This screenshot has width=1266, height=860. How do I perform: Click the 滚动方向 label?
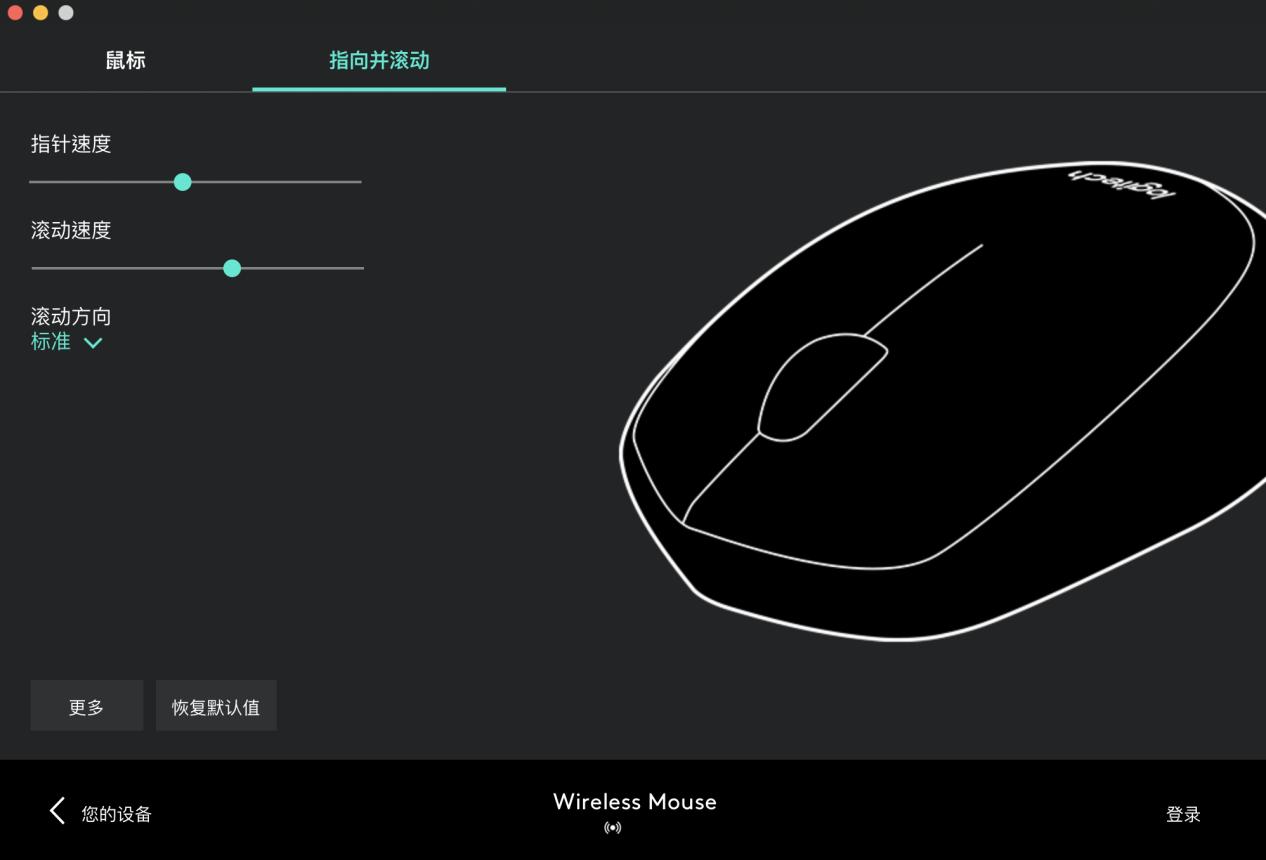tap(71, 316)
